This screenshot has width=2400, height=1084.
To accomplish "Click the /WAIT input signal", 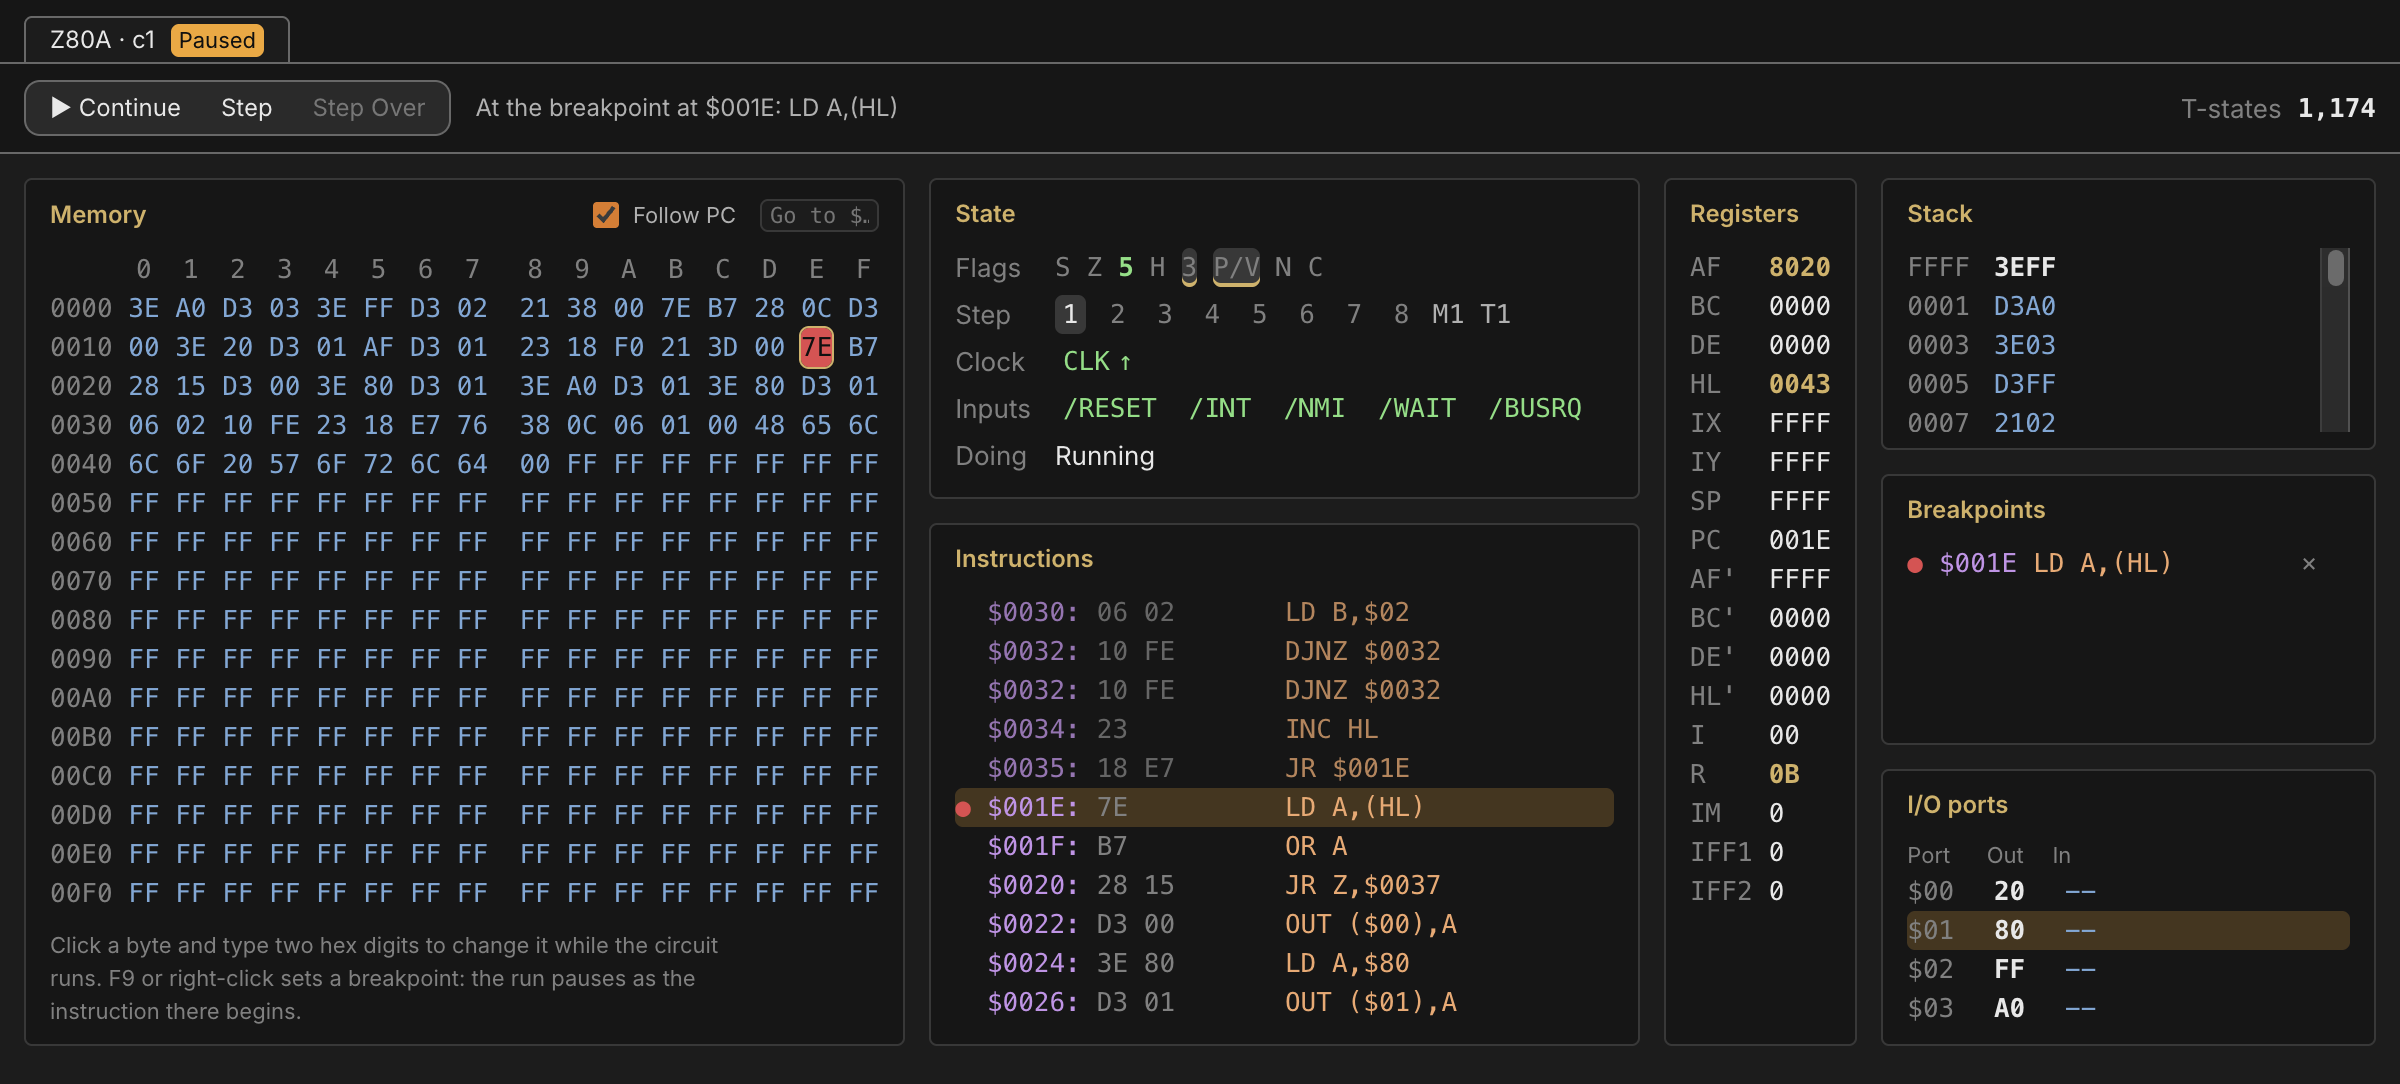I will point(1416,408).
